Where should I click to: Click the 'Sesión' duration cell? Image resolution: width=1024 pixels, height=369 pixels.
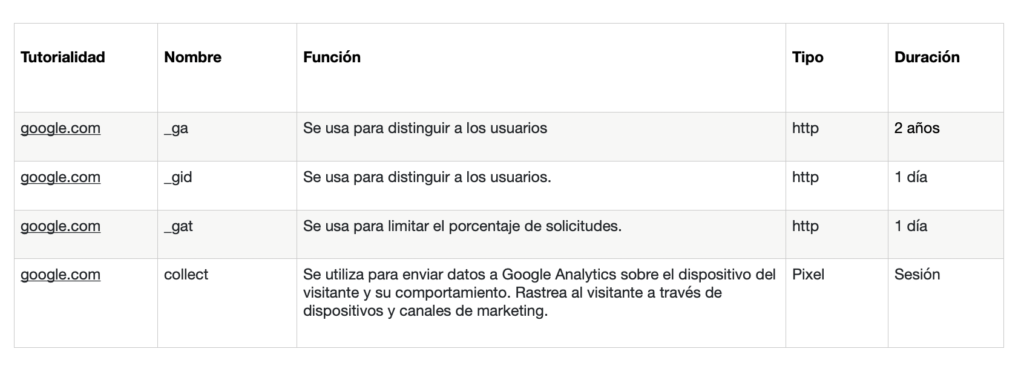click(x=946, y=303)
